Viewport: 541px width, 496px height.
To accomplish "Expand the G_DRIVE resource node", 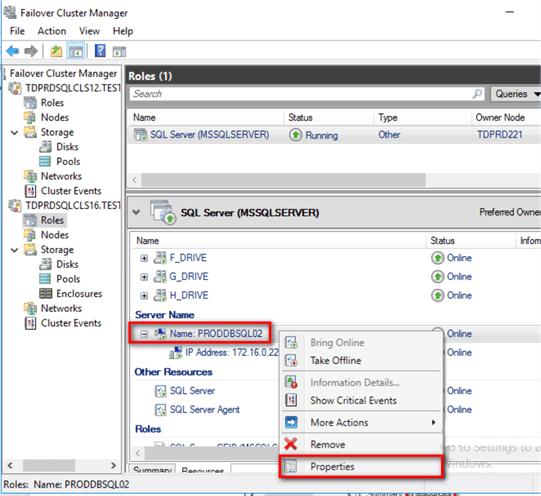I will [x=144, y=277].
